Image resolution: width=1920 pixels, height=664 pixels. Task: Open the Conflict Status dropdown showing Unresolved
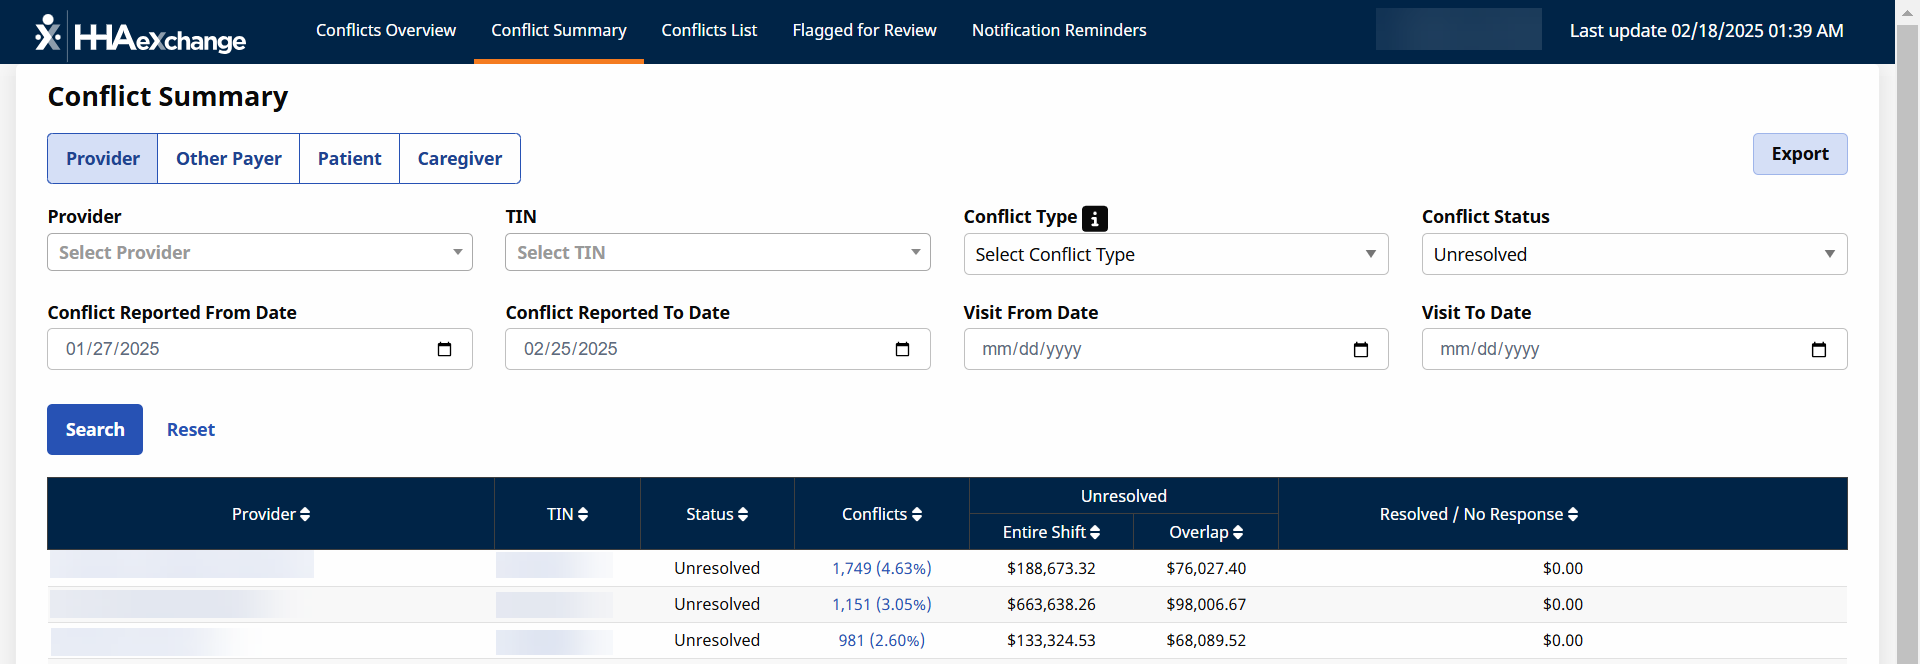tap(1633, 255)
